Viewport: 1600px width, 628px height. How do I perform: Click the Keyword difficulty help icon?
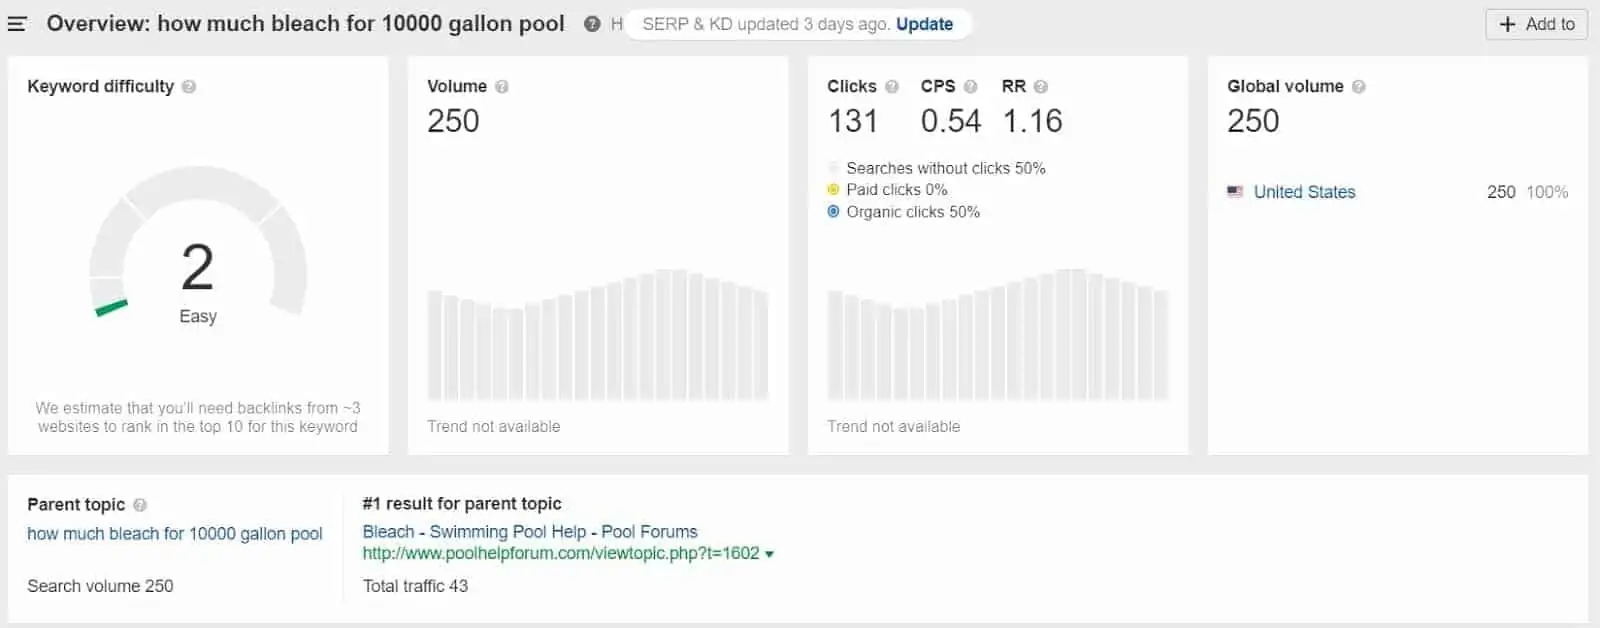pos(189,87)
